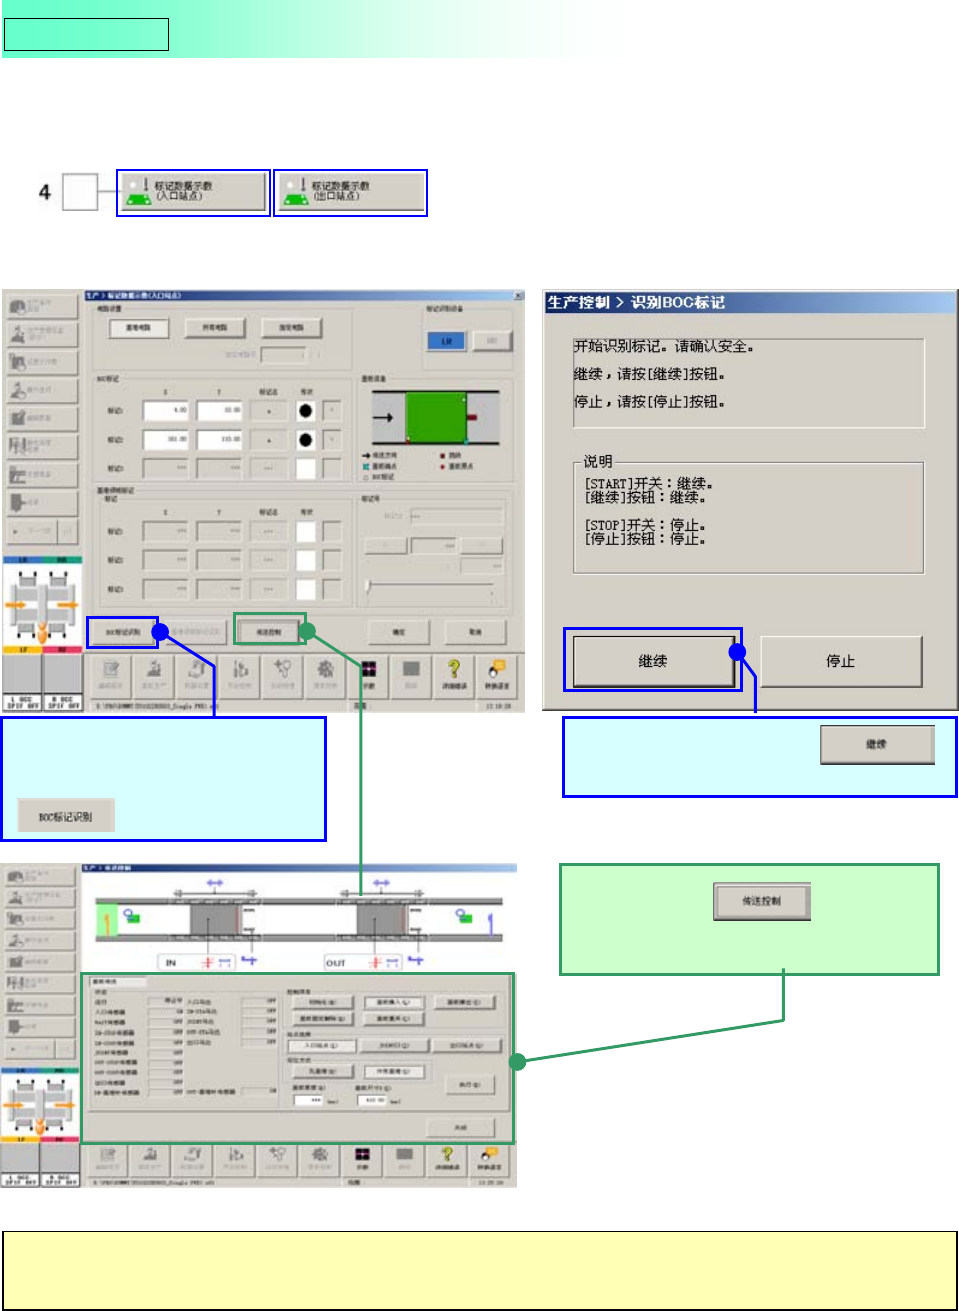Click BOC标记识别 in the teaching window
959x1311 pixels.
click(x=122, y=632)
